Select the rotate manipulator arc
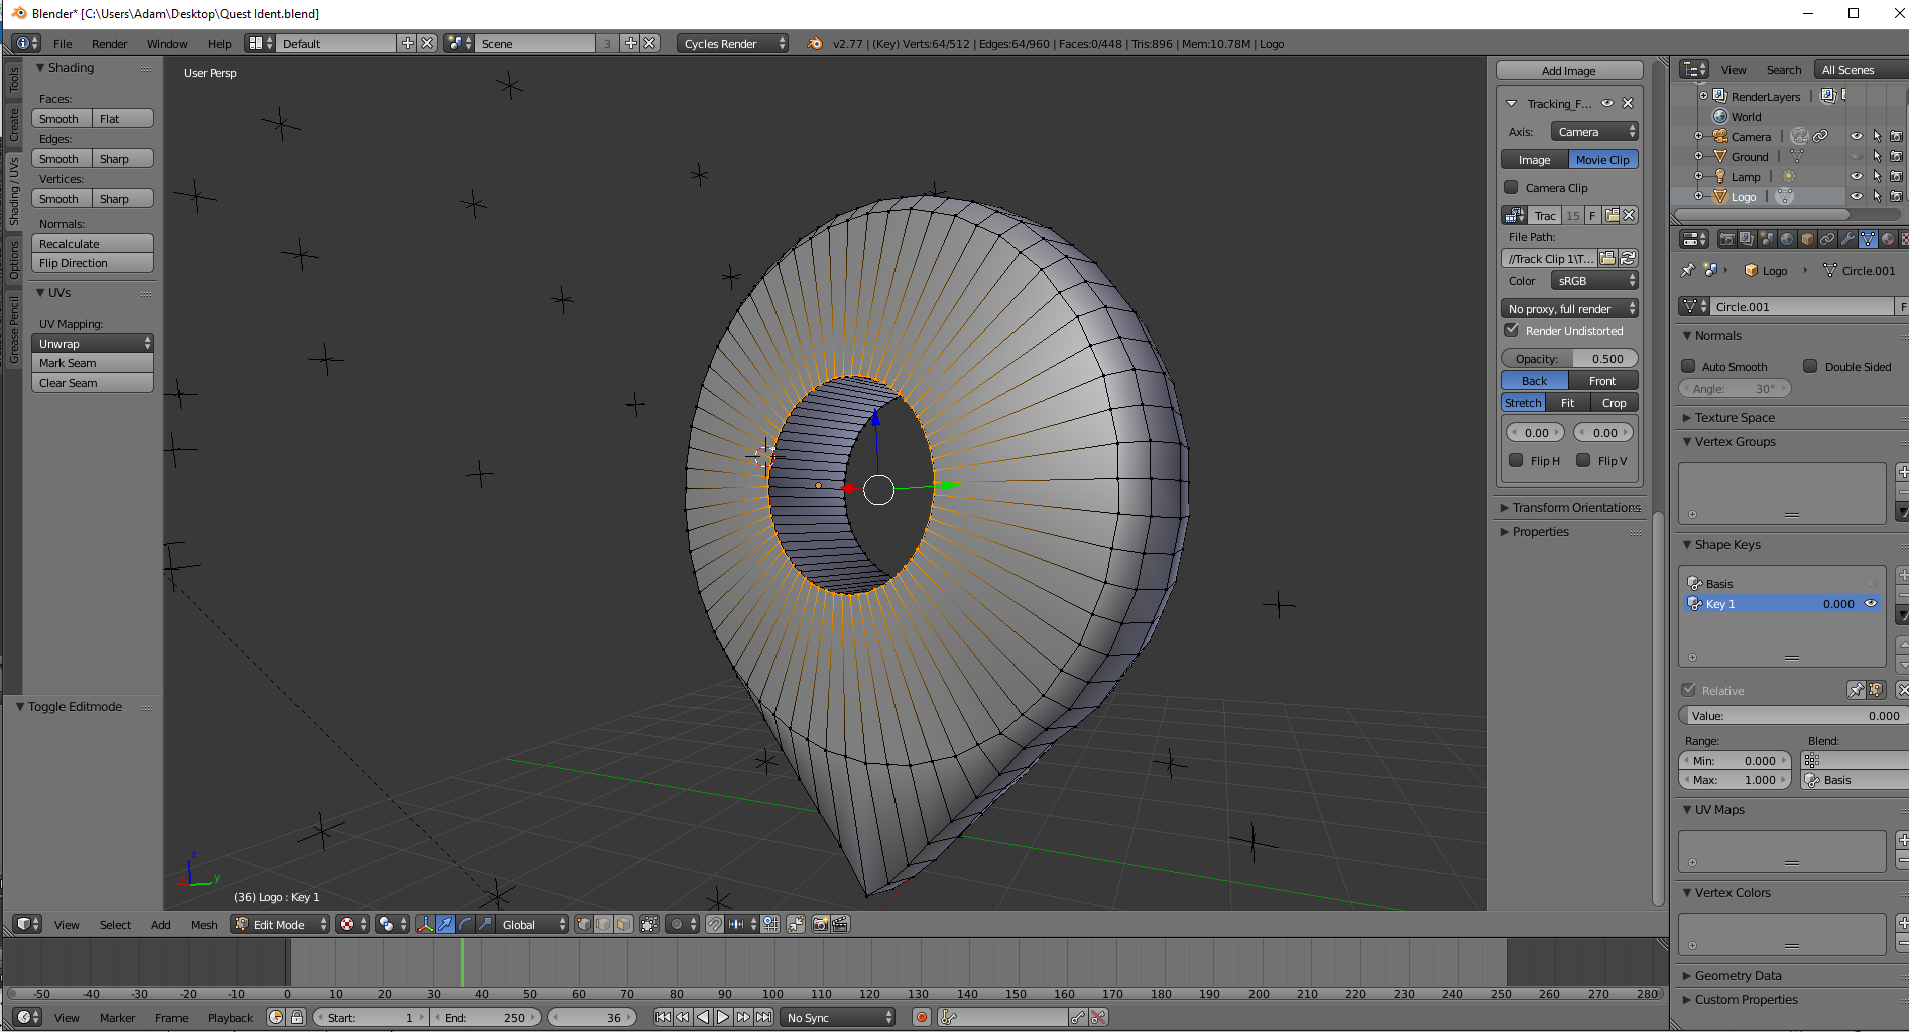The width and height of the screenshot is (1909, 1032). 465,924
